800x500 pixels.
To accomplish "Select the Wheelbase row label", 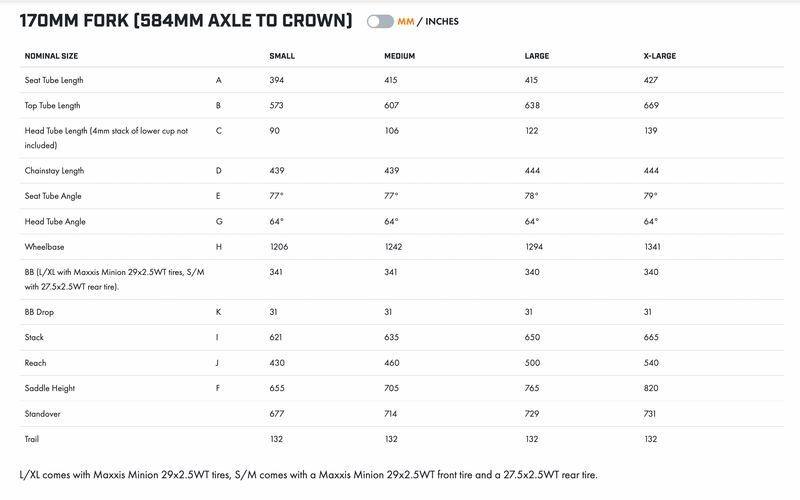I will pos(46,246).
